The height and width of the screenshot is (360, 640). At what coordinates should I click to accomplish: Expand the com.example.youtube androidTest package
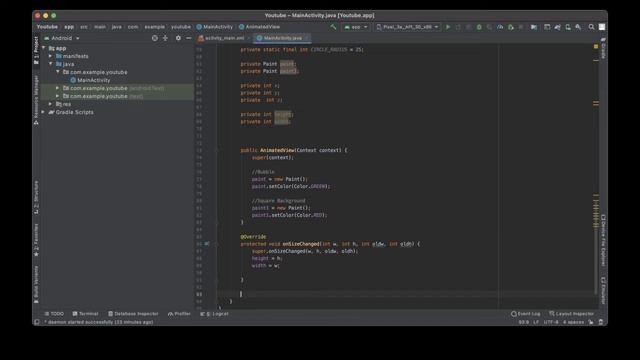[x=58, y=88]
